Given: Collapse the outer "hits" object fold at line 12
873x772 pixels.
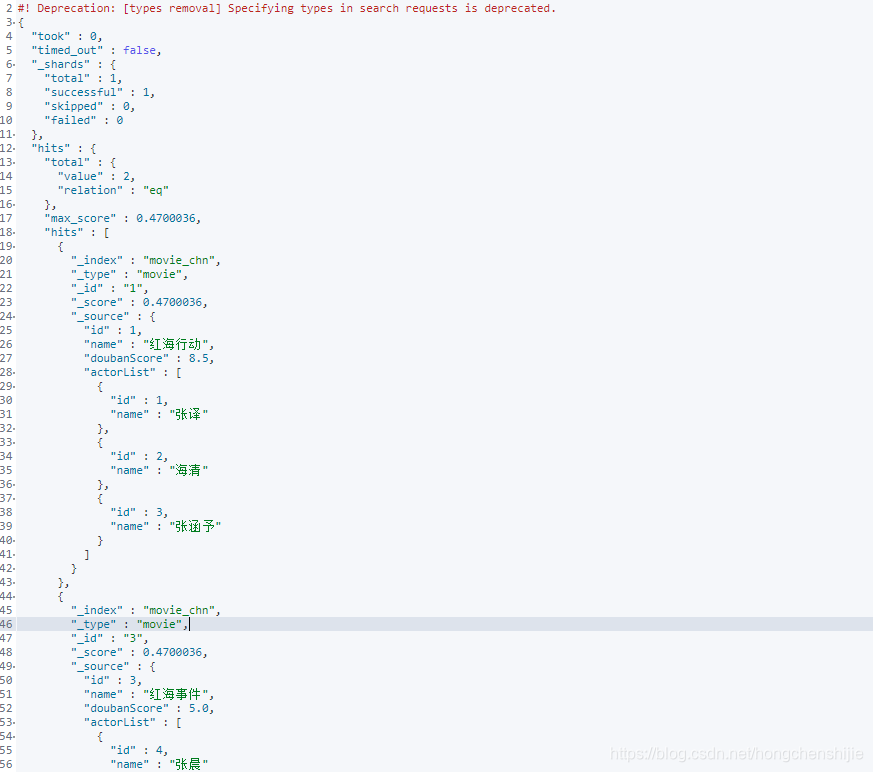Looking at the screenshot, I should [14, 149].
